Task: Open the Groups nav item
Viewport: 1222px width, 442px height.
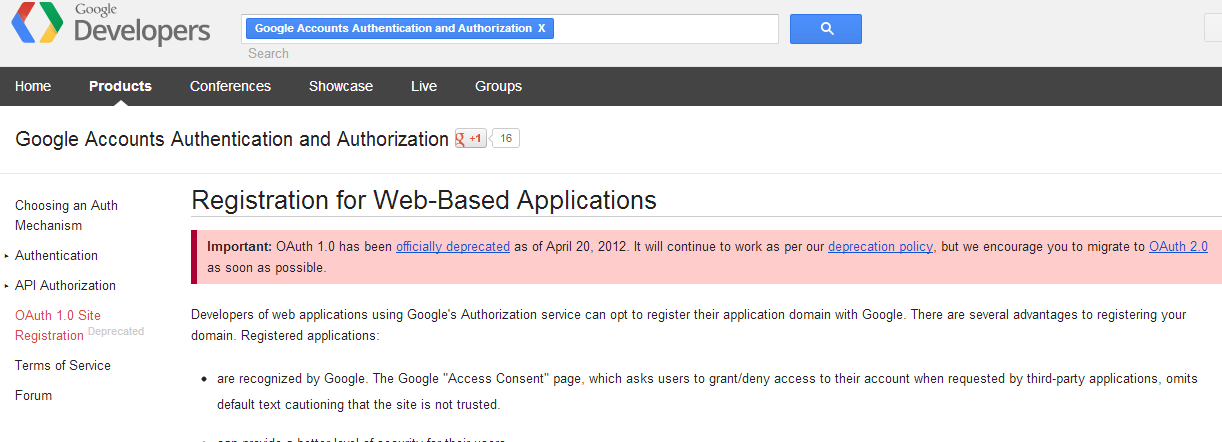Action: (x=498, y=86)
